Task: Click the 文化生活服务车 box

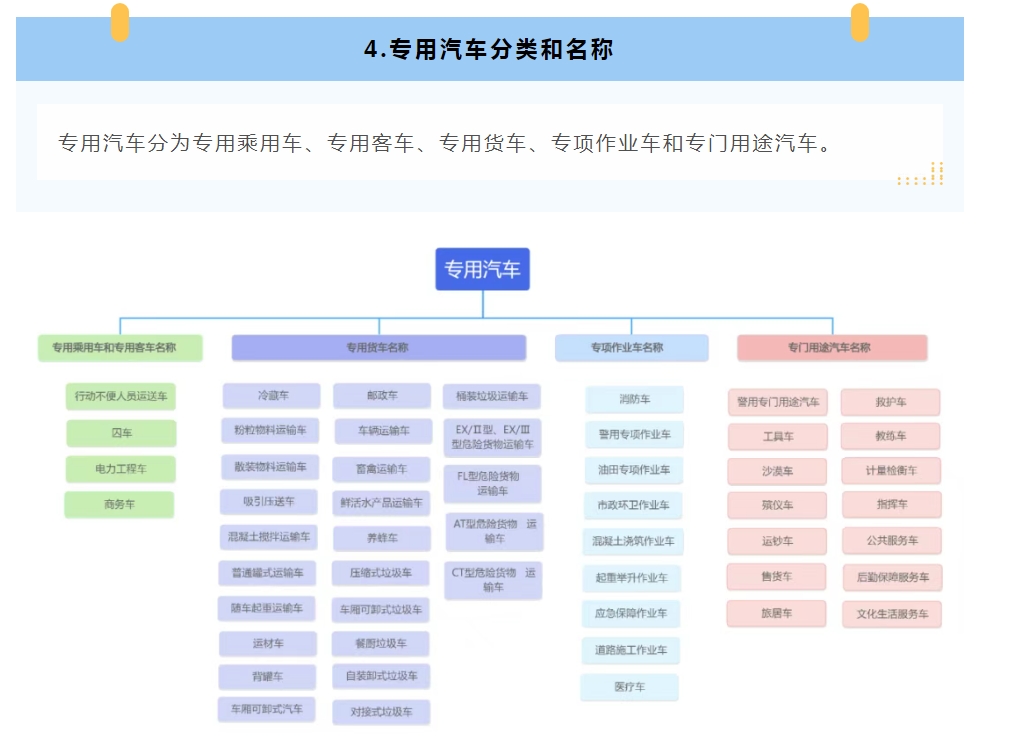Action: coord(891,614)
